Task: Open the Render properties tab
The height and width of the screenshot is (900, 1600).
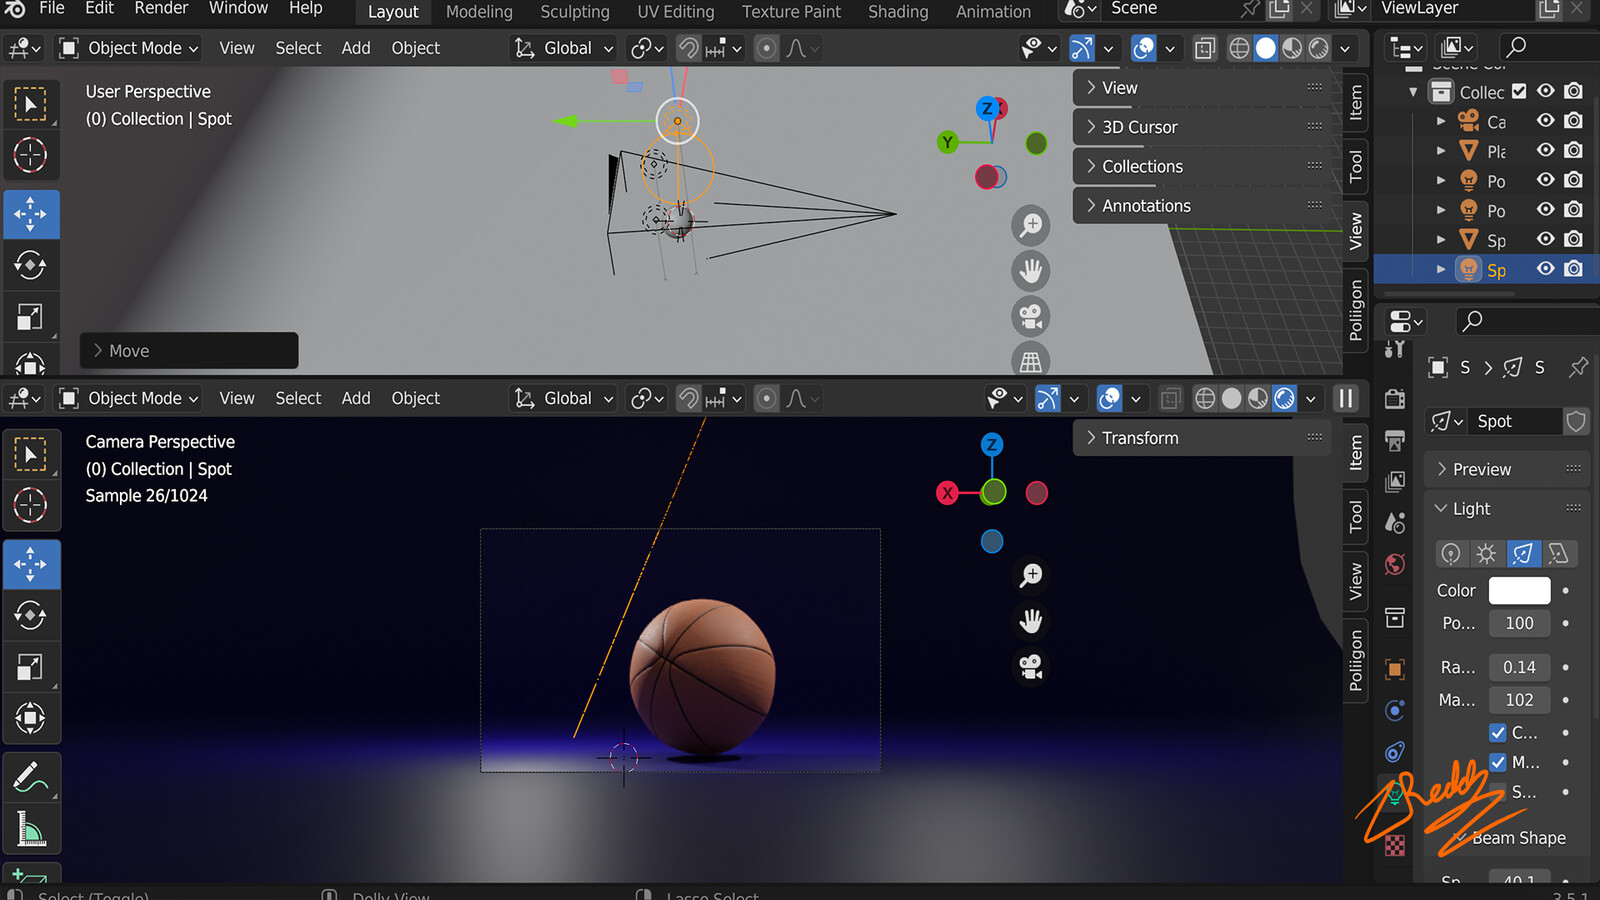Action: (x=1395, y=399)
